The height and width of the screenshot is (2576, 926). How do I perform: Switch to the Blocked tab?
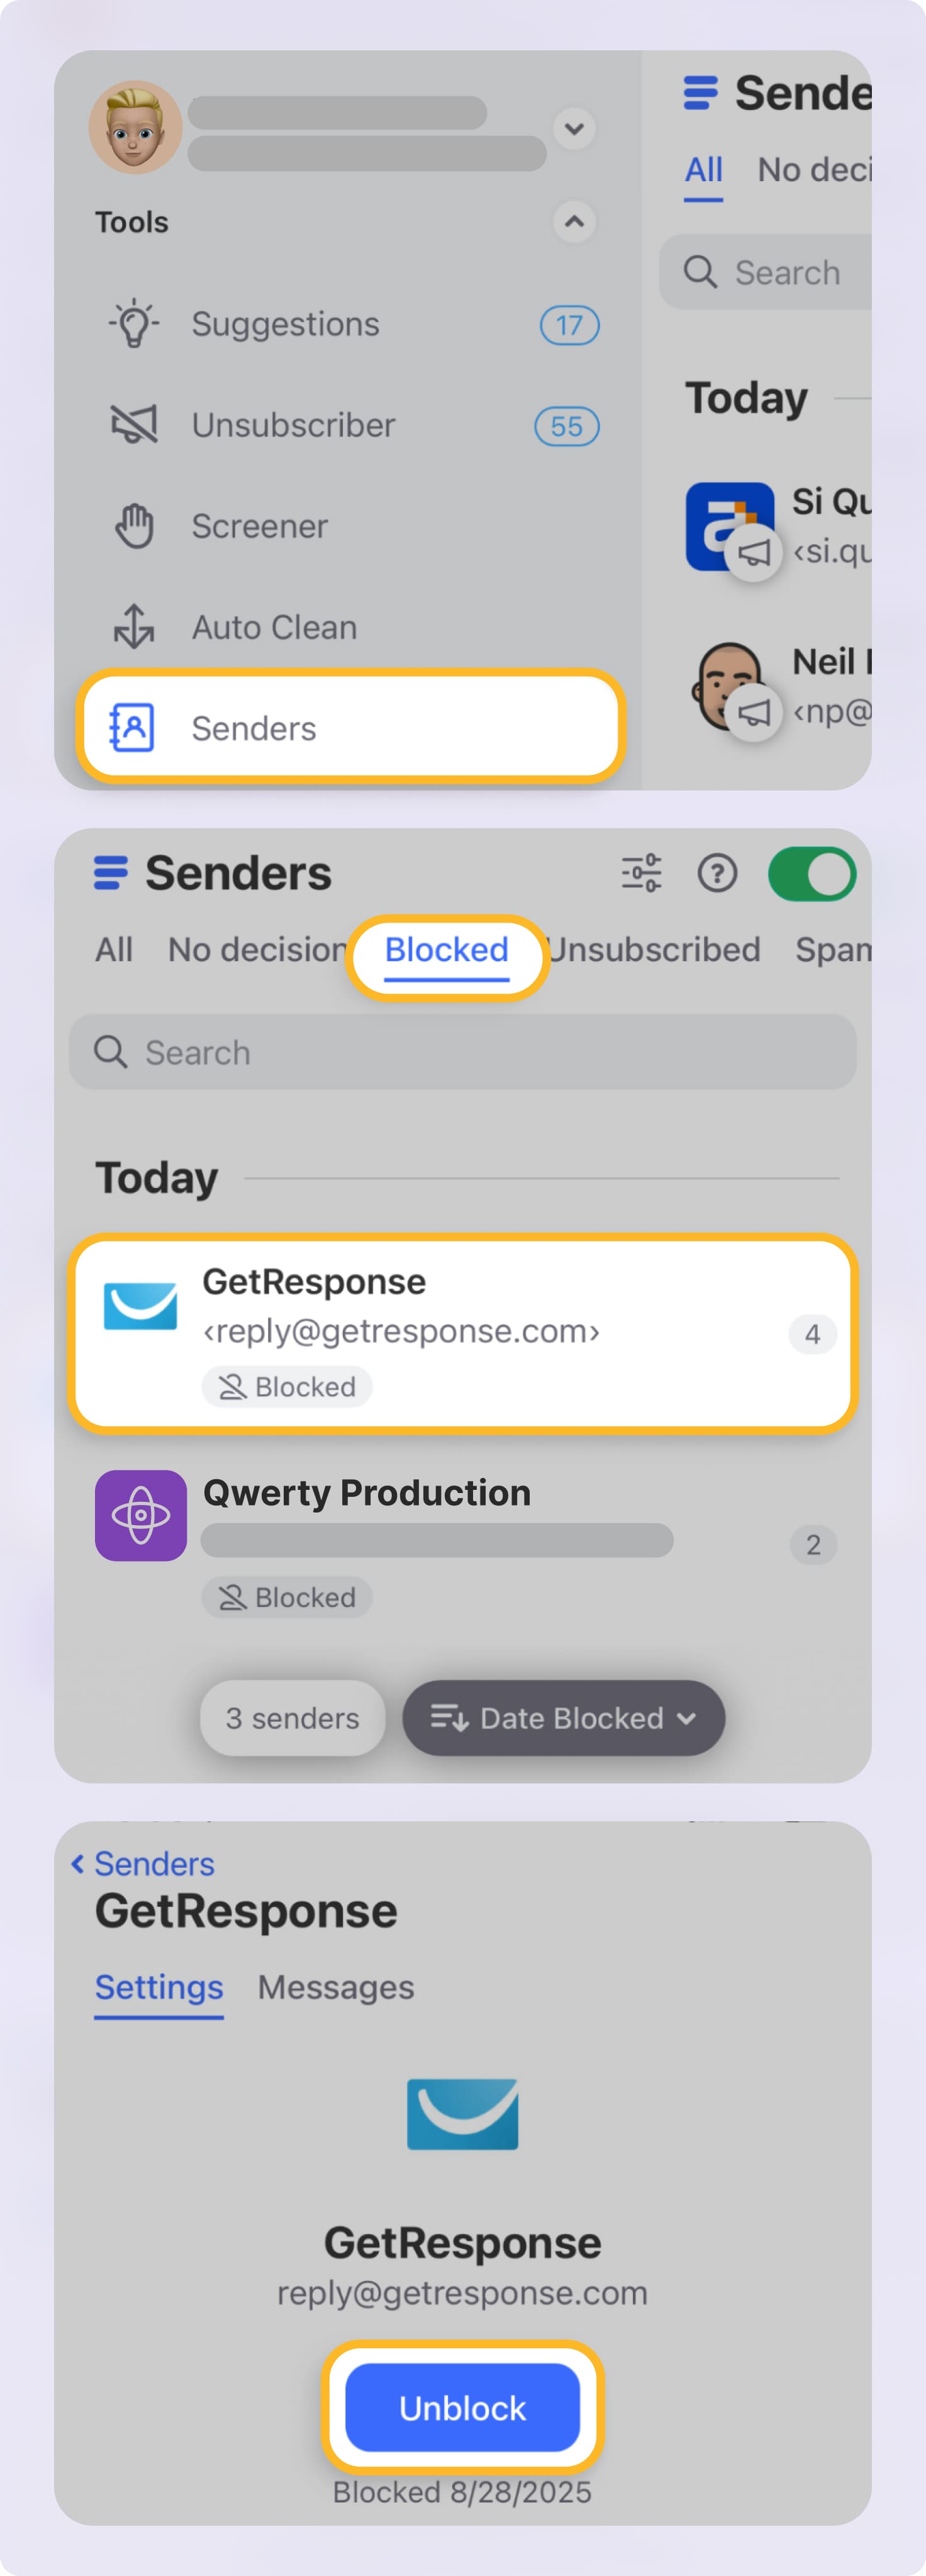coord(446,950)
